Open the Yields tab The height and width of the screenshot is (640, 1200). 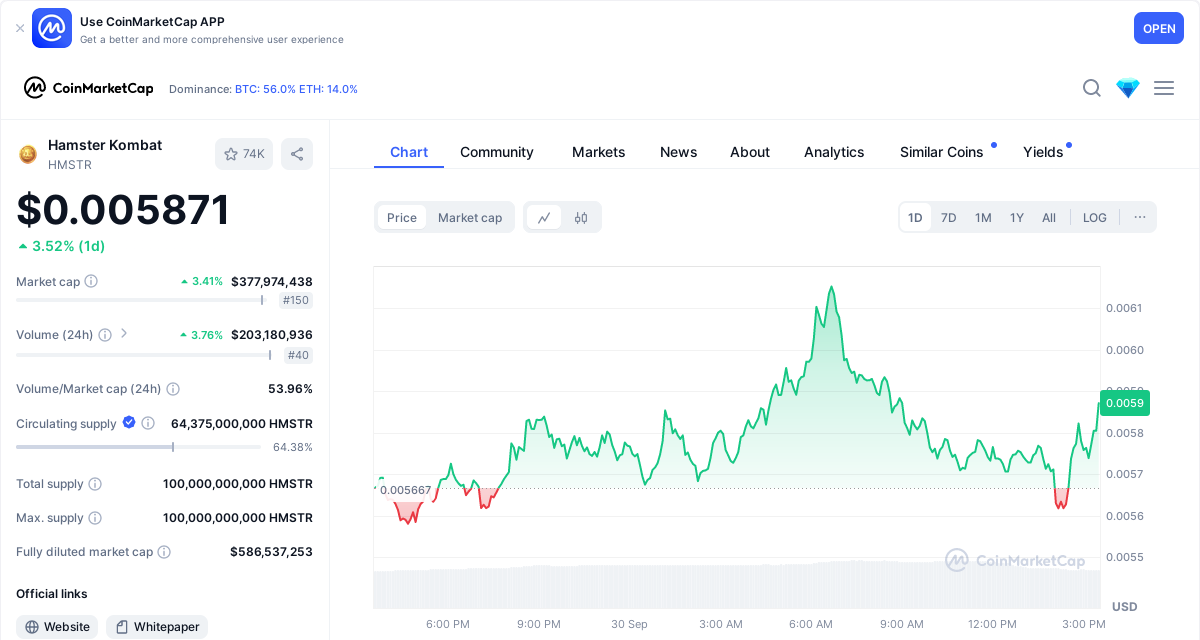pos(1043,152)
